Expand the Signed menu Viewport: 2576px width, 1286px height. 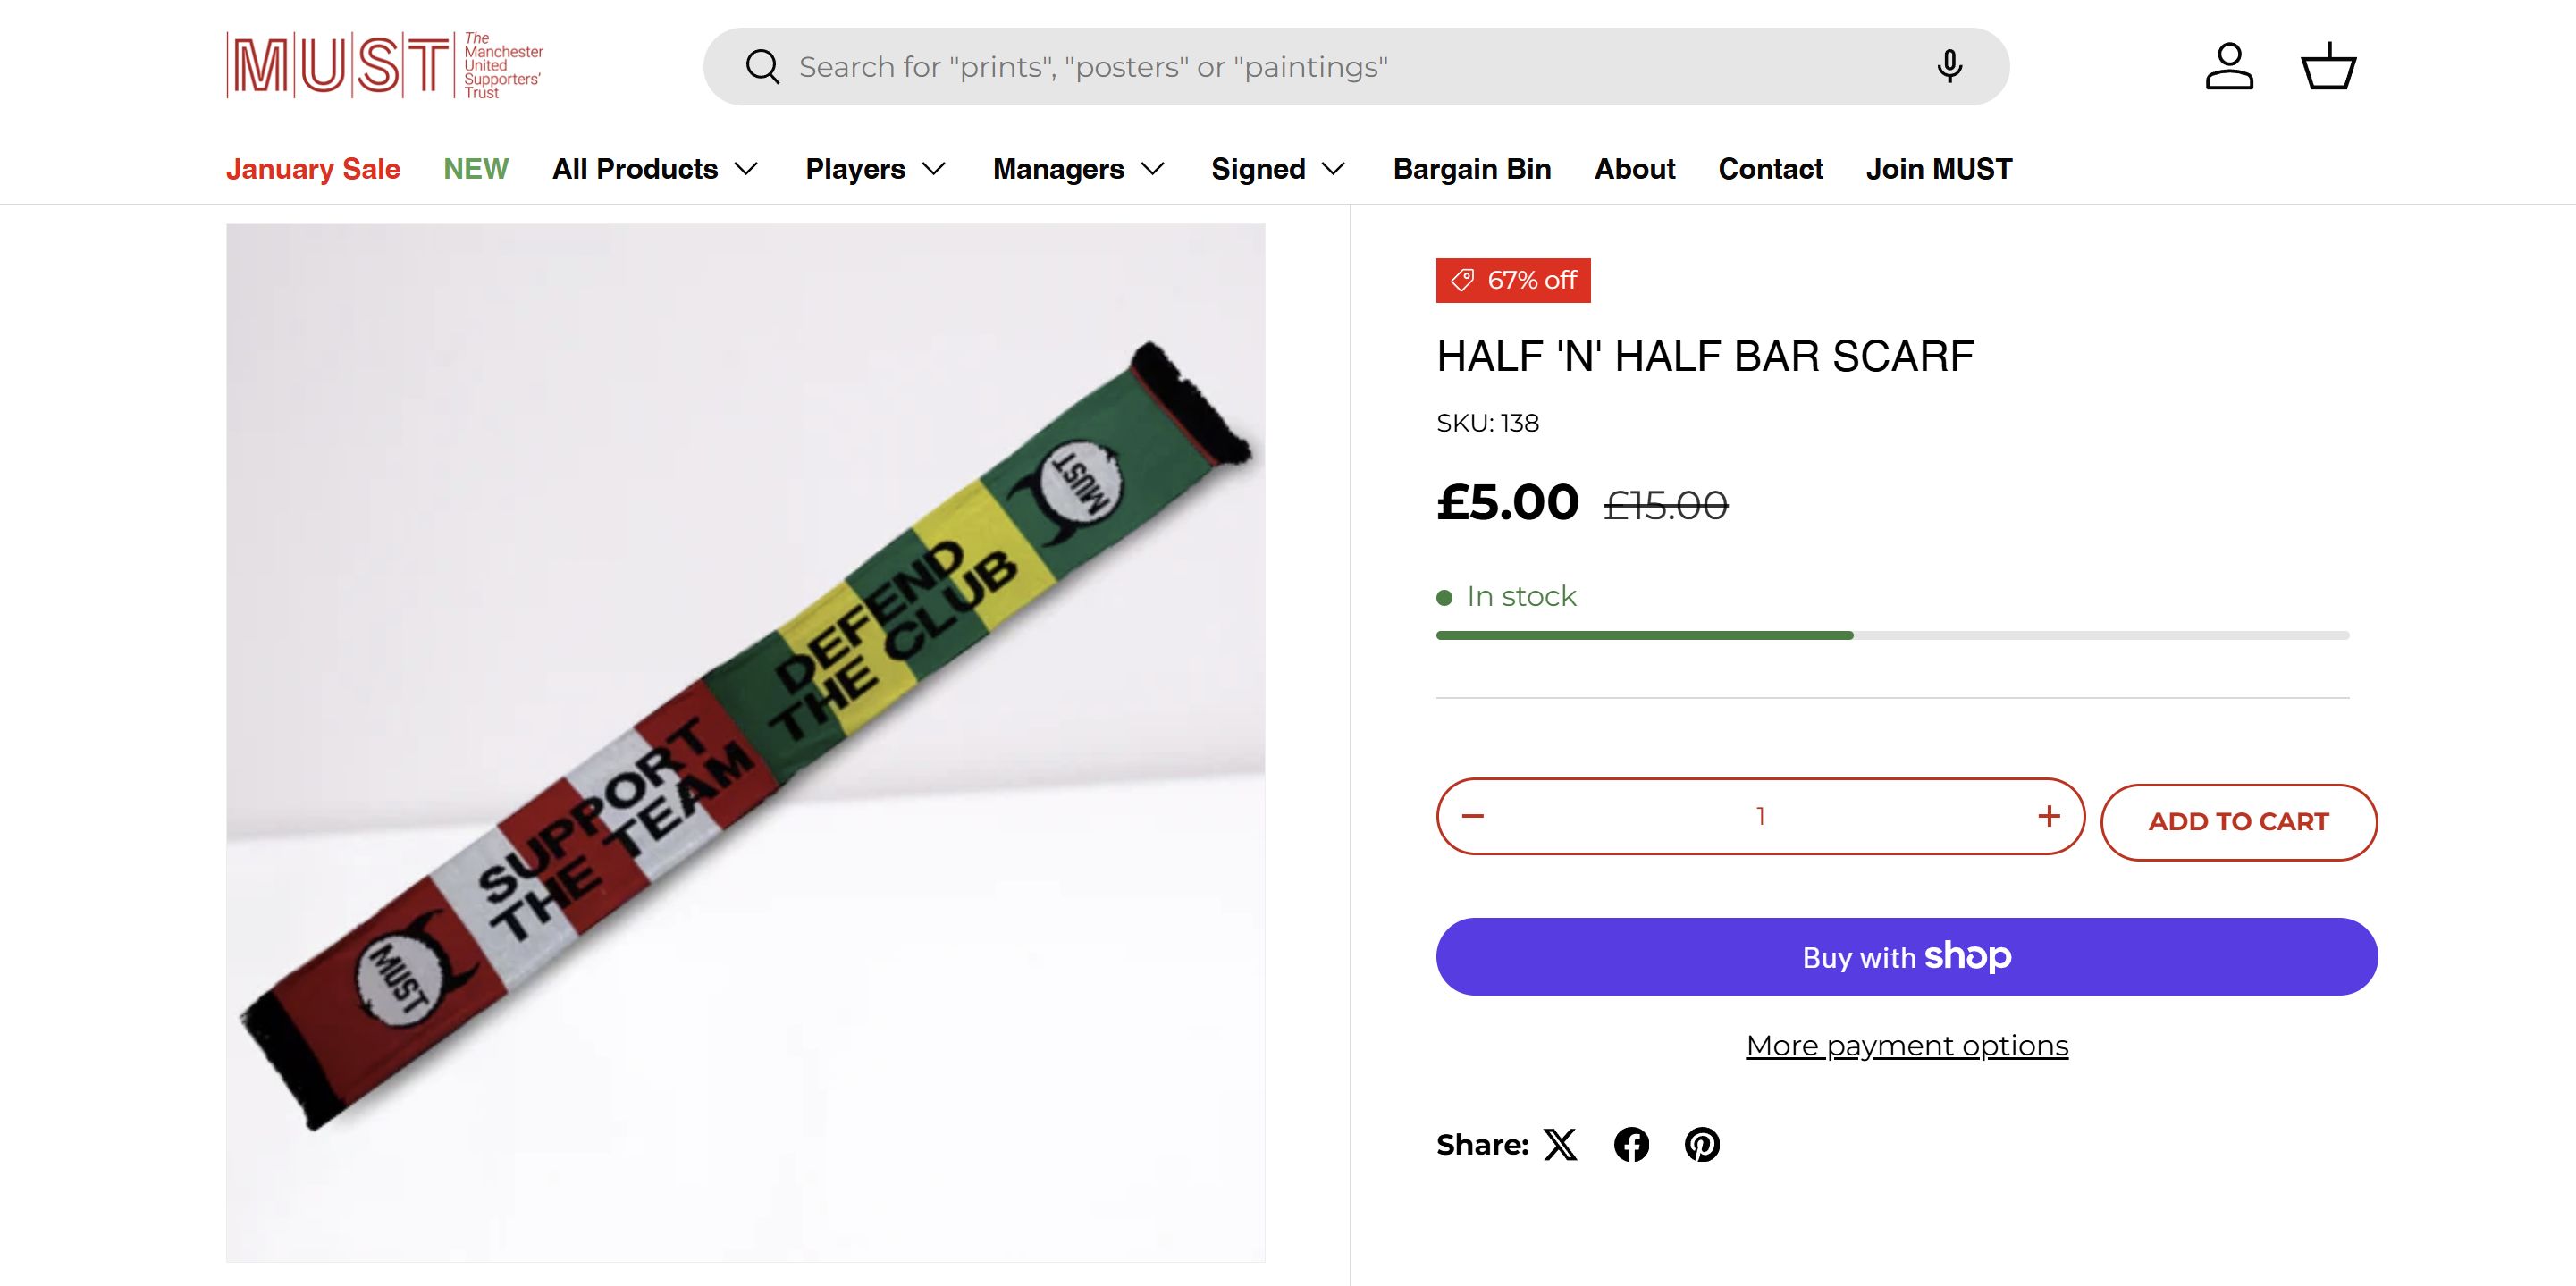1277,169
